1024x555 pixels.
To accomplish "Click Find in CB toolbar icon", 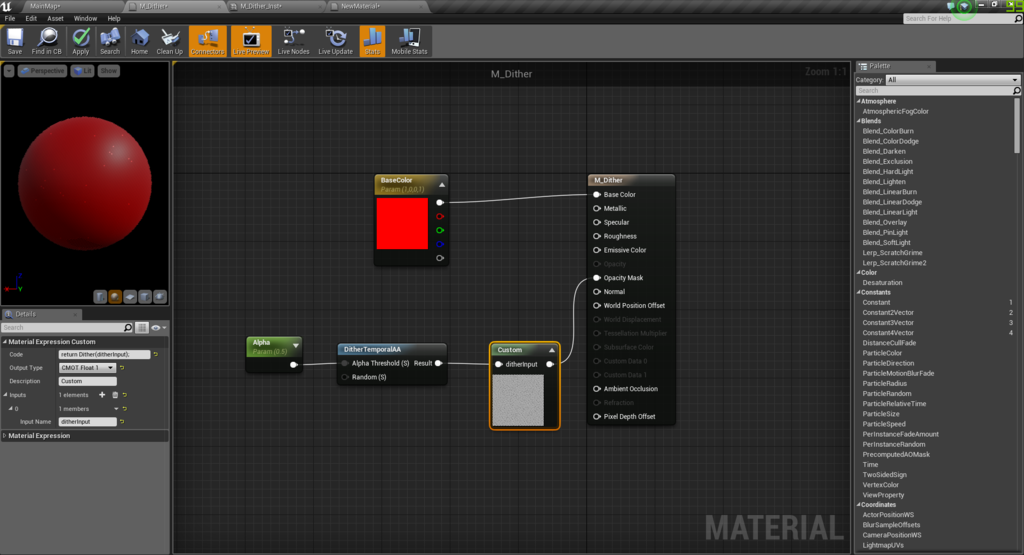I will tap(46, 41).
